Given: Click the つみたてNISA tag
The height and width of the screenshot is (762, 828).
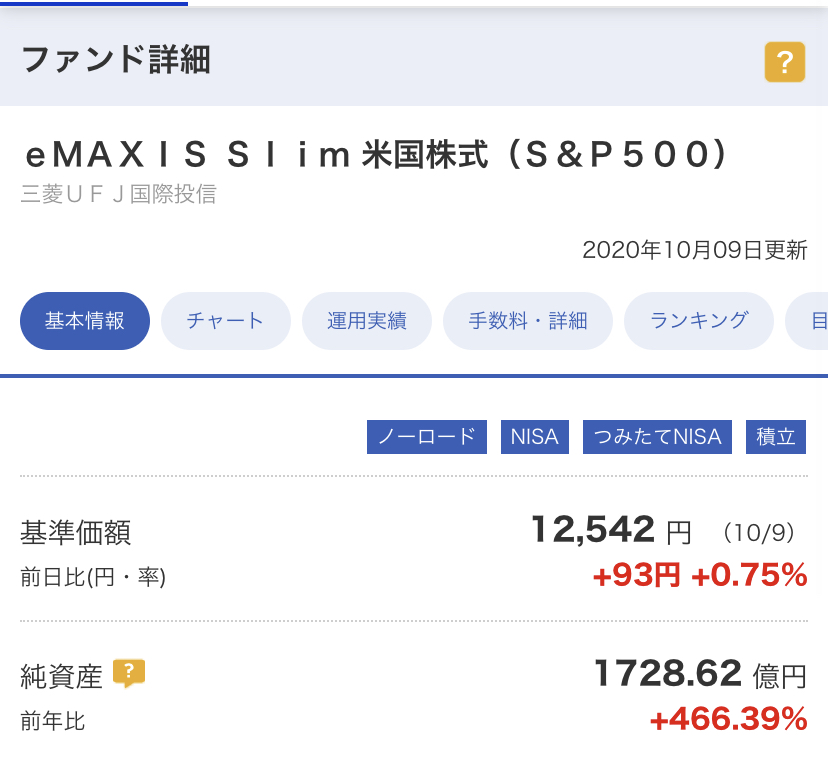Looking at the screenshot, I should click(x=657, y=437).
